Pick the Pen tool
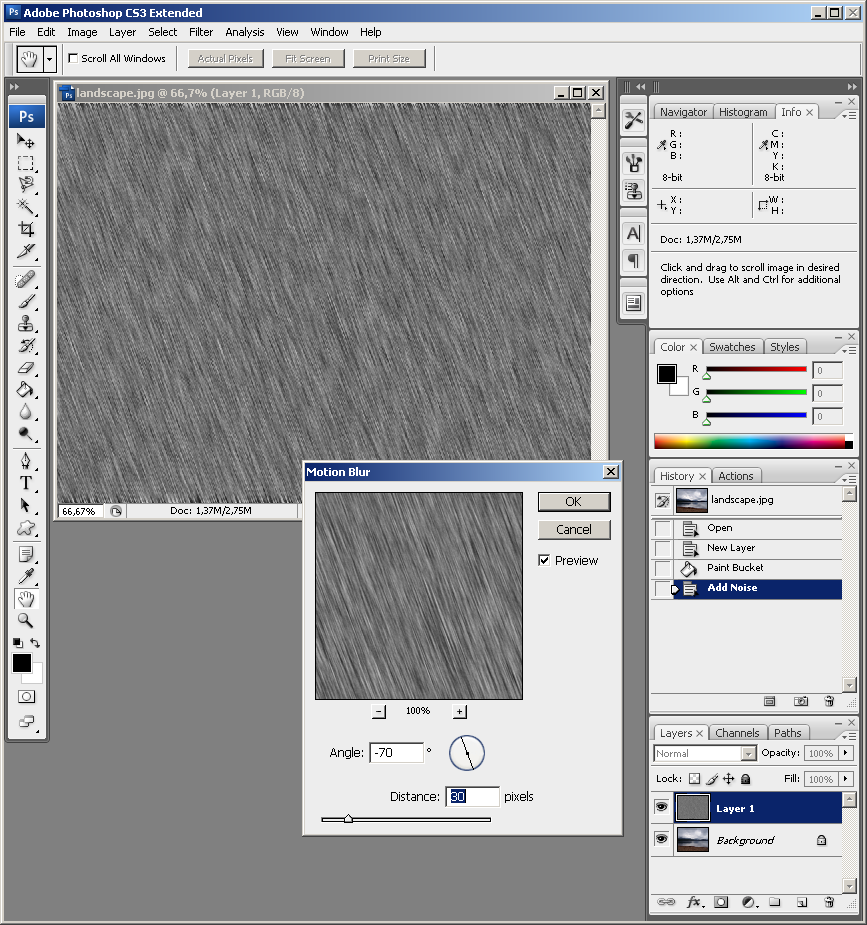 (x=26, y=460)
